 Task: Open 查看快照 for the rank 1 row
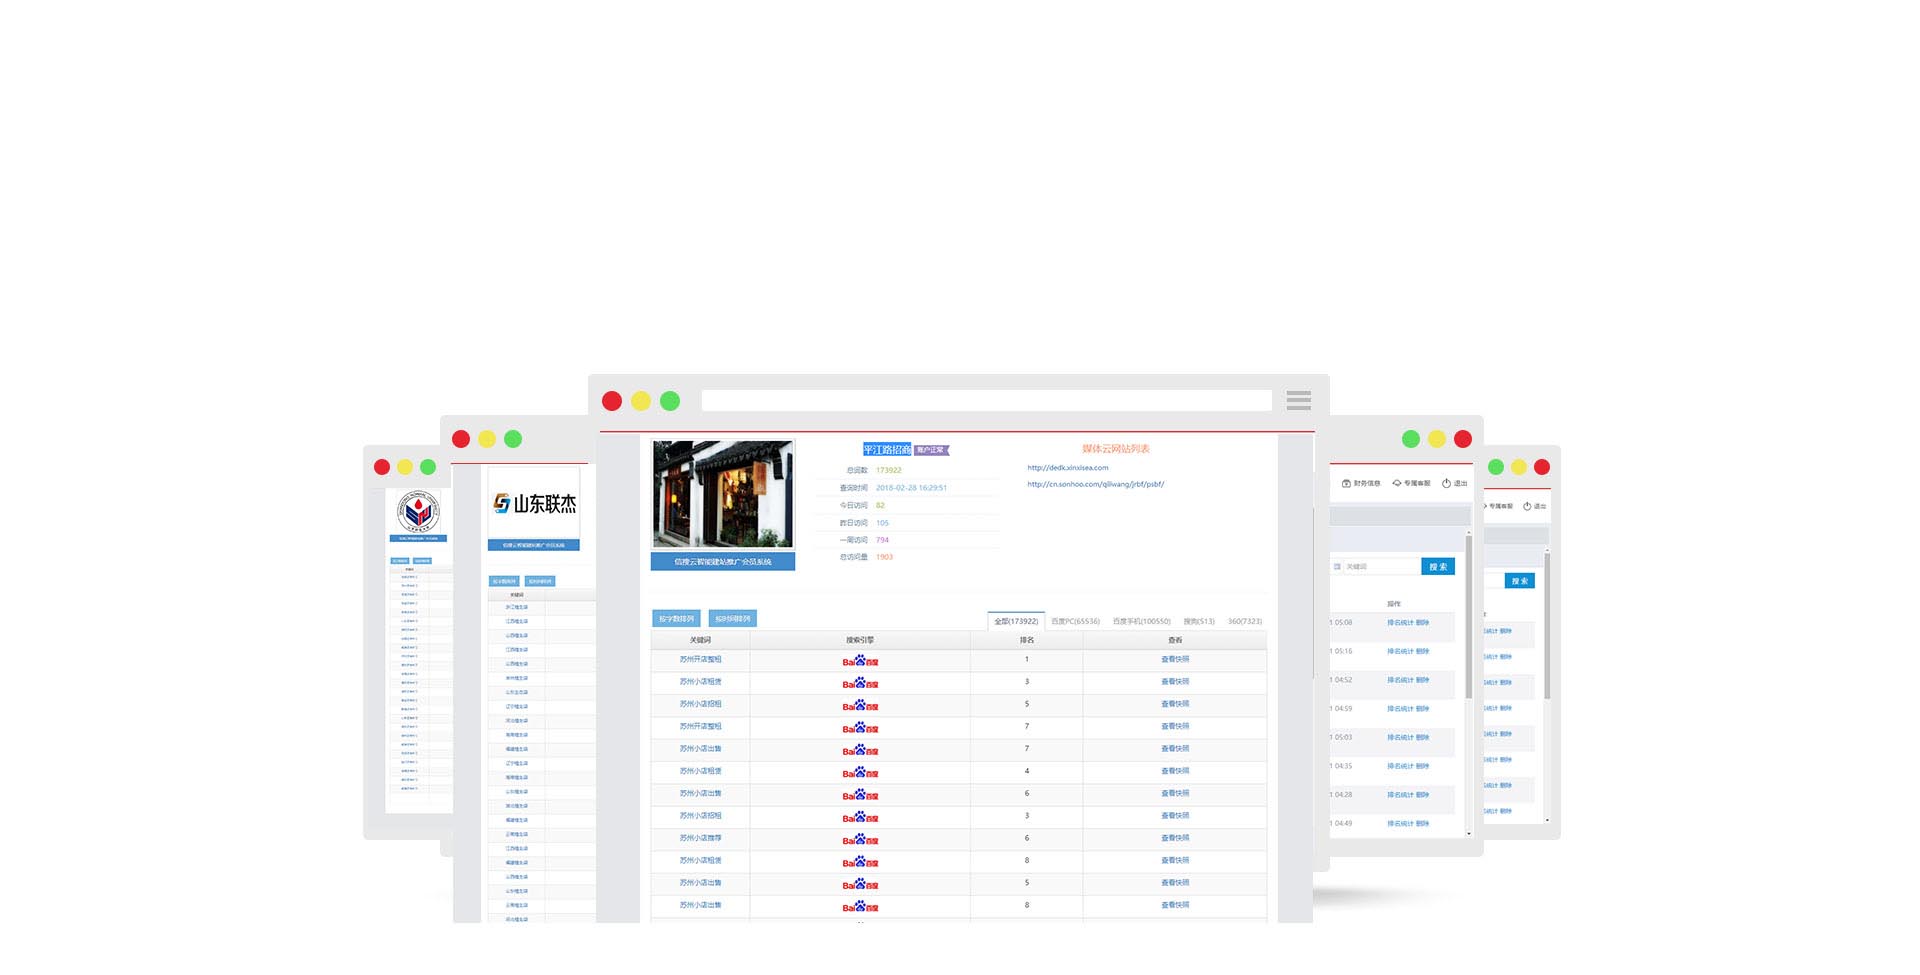(x=1175, y=660)
